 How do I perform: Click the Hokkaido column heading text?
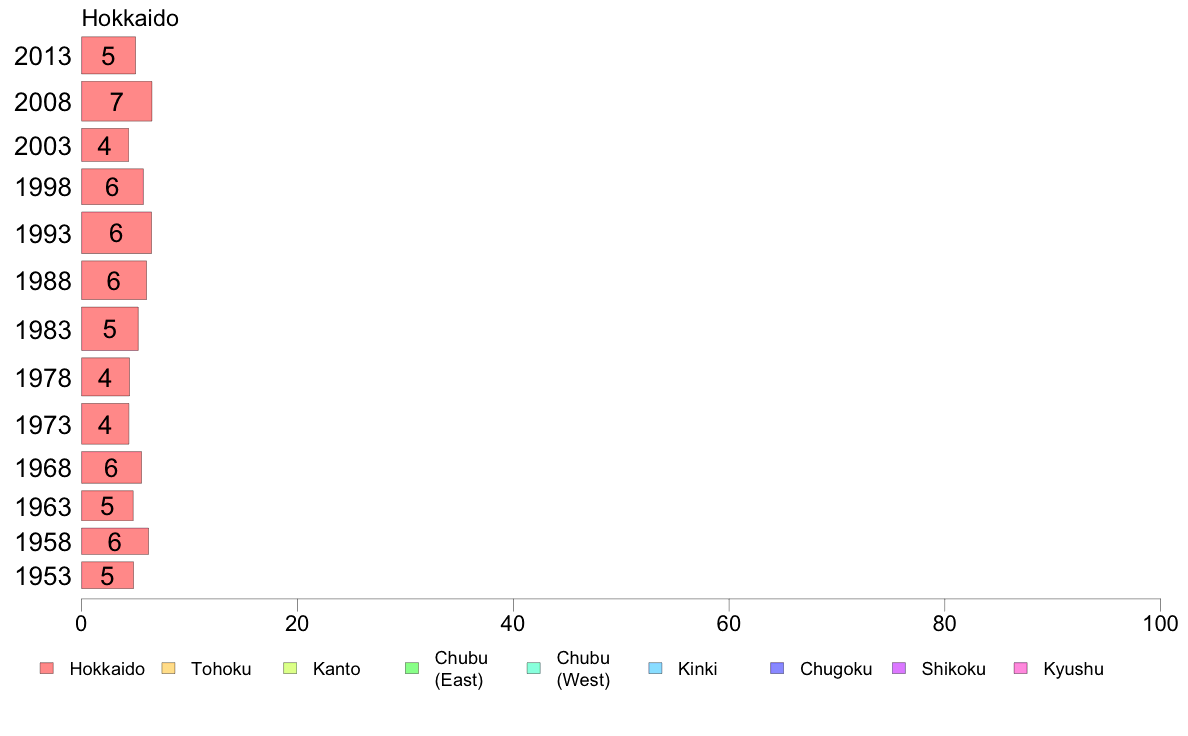tap(130, 18)
